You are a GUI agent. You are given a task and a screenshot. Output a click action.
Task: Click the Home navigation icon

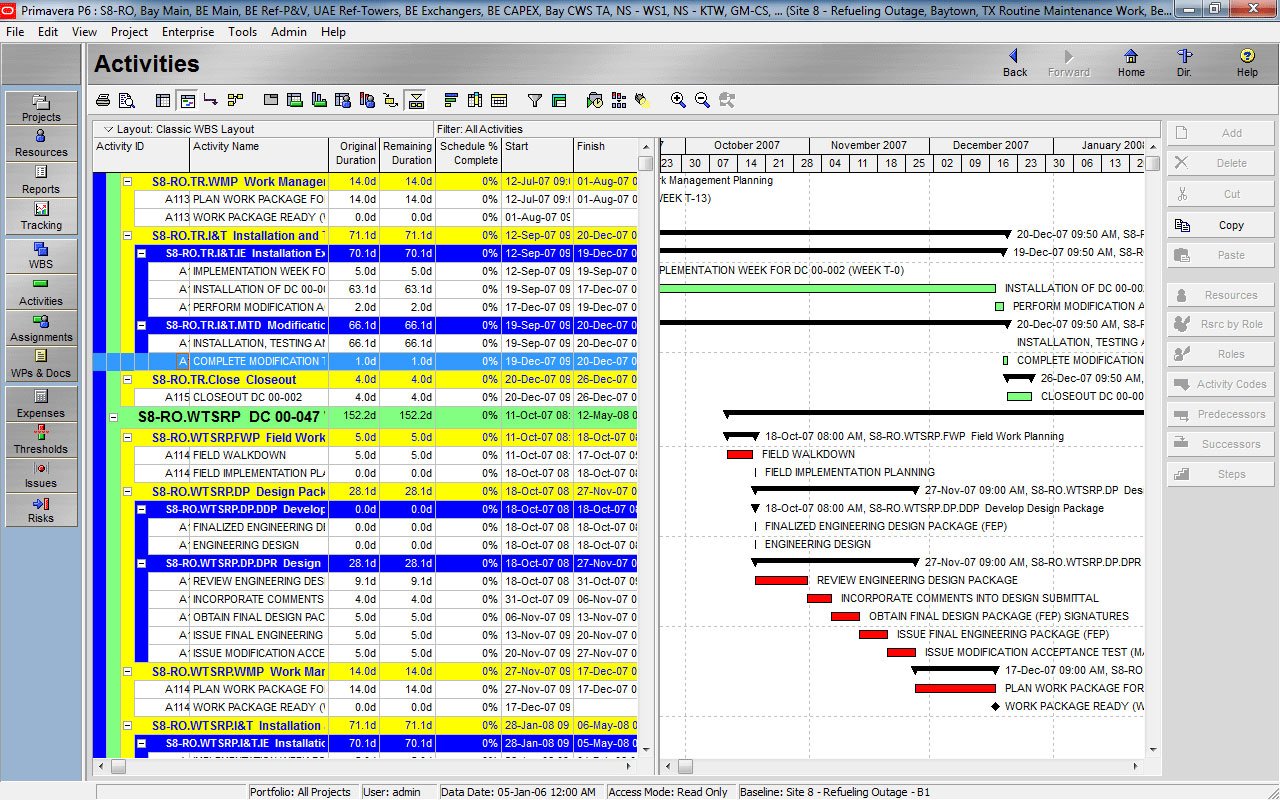click(1131, 63)
